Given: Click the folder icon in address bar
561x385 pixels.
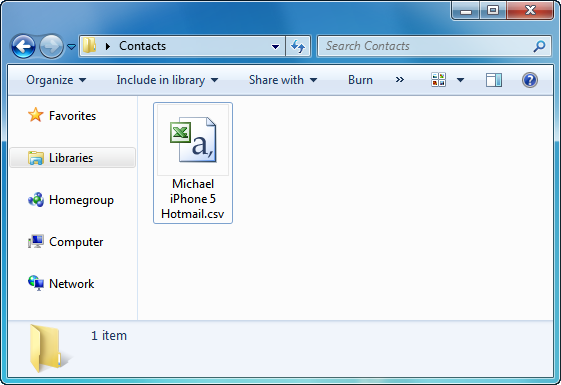Looking at the screenshot, I should coord(89,45).
